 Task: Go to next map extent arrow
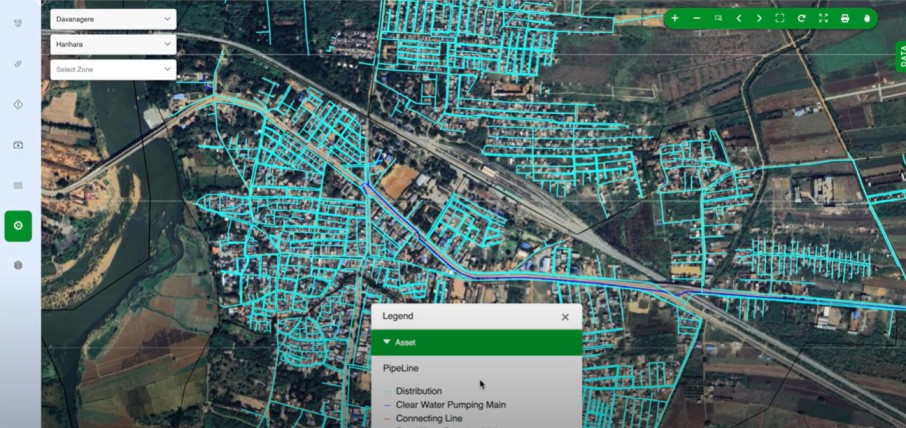pos(759,18)
